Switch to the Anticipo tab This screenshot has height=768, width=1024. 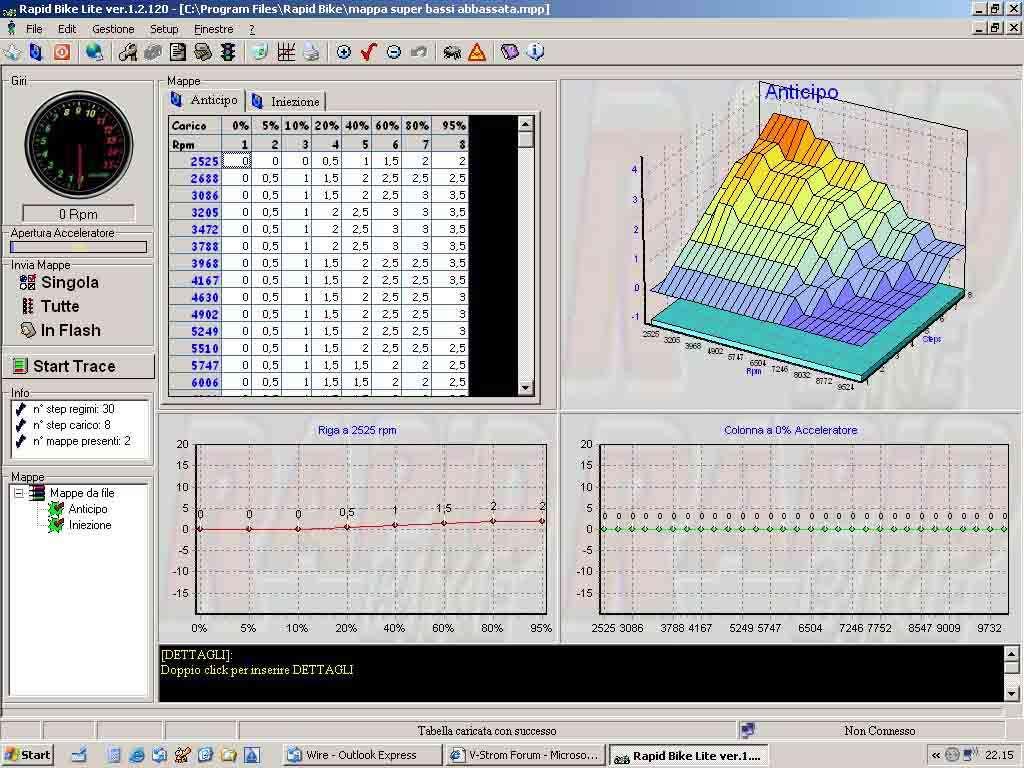coord(206,100)
